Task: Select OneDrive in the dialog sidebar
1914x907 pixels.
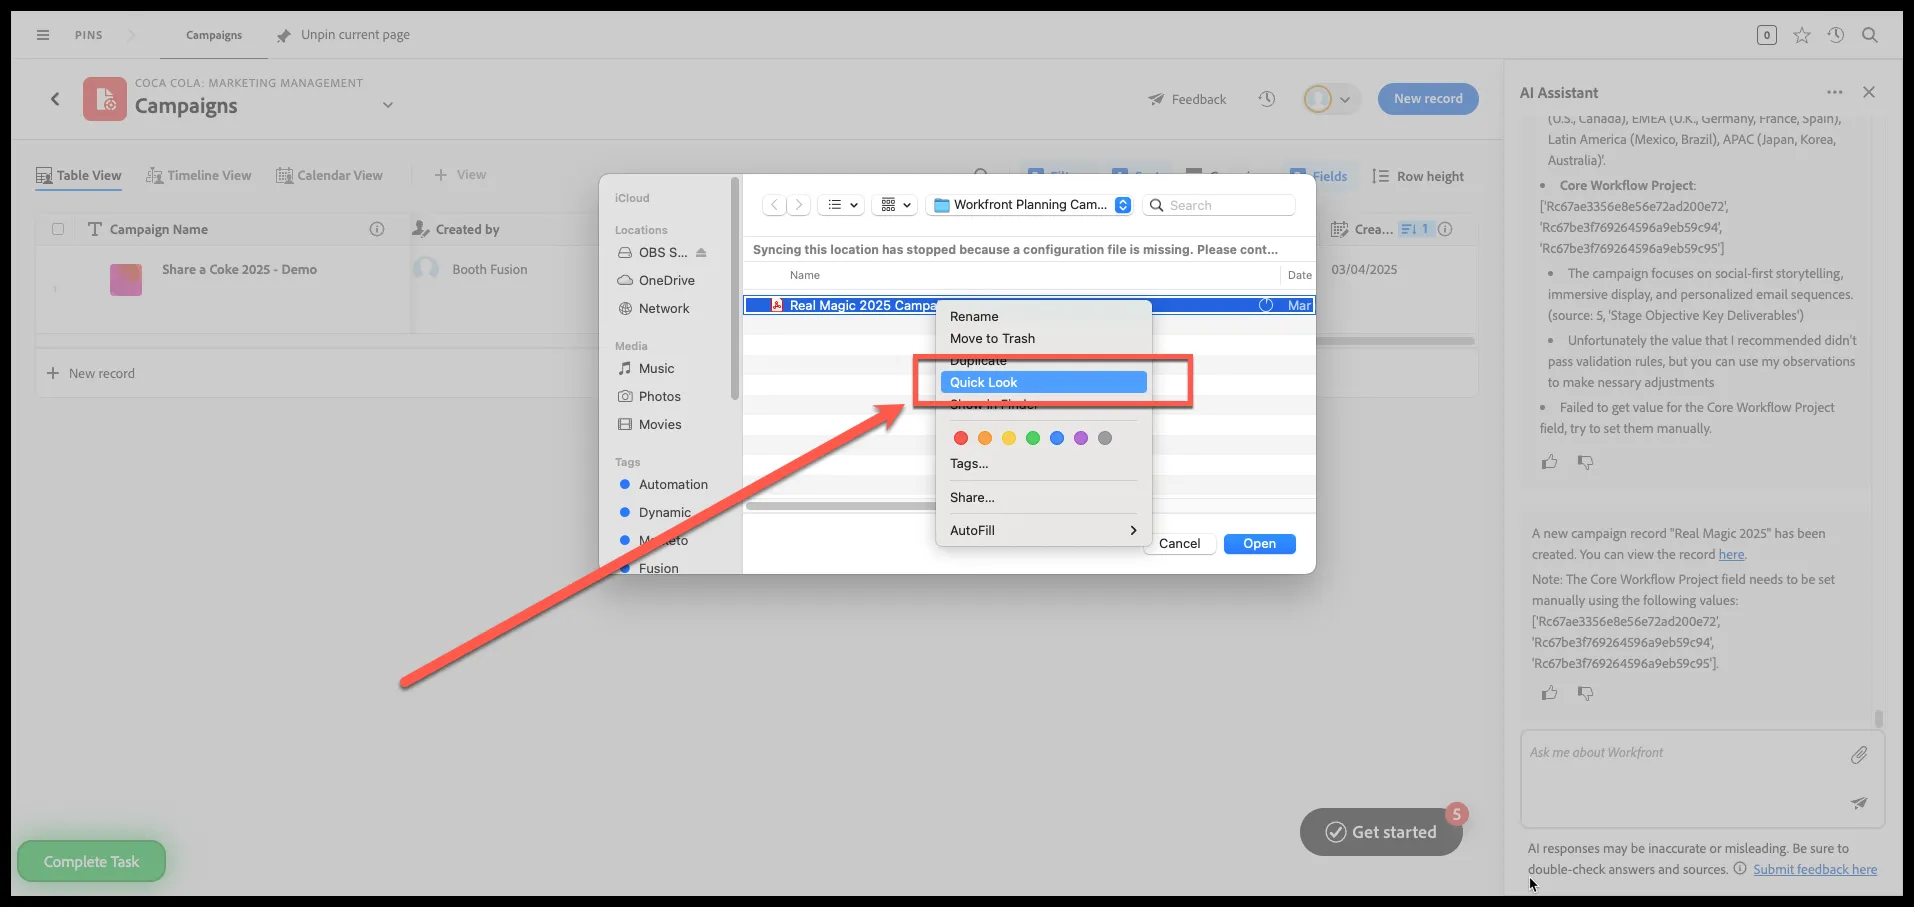Action: pyautogui.click(x=666, y=280)
